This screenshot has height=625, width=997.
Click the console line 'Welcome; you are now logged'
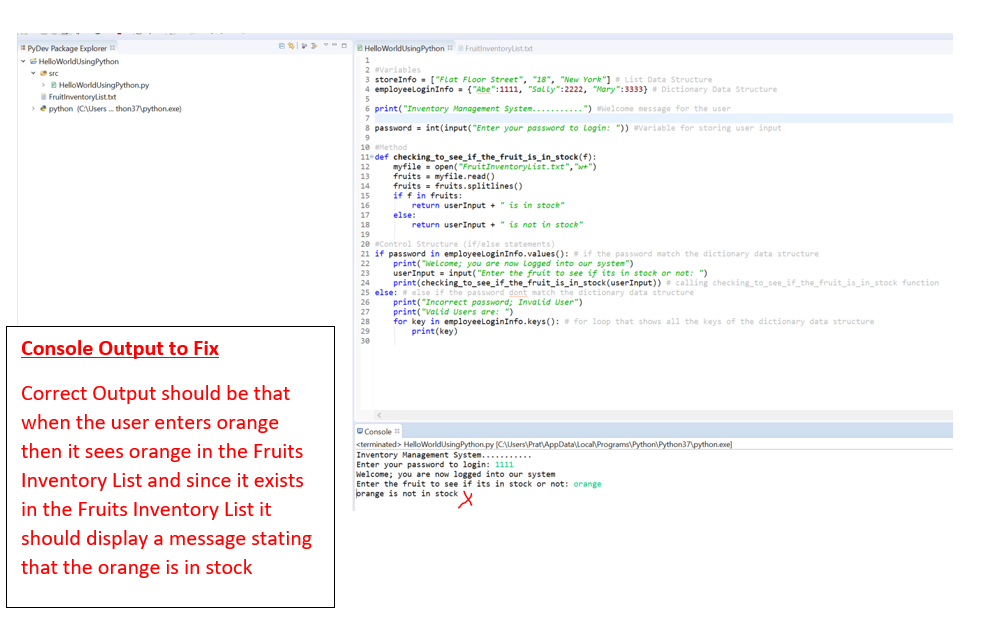[455, 474]
